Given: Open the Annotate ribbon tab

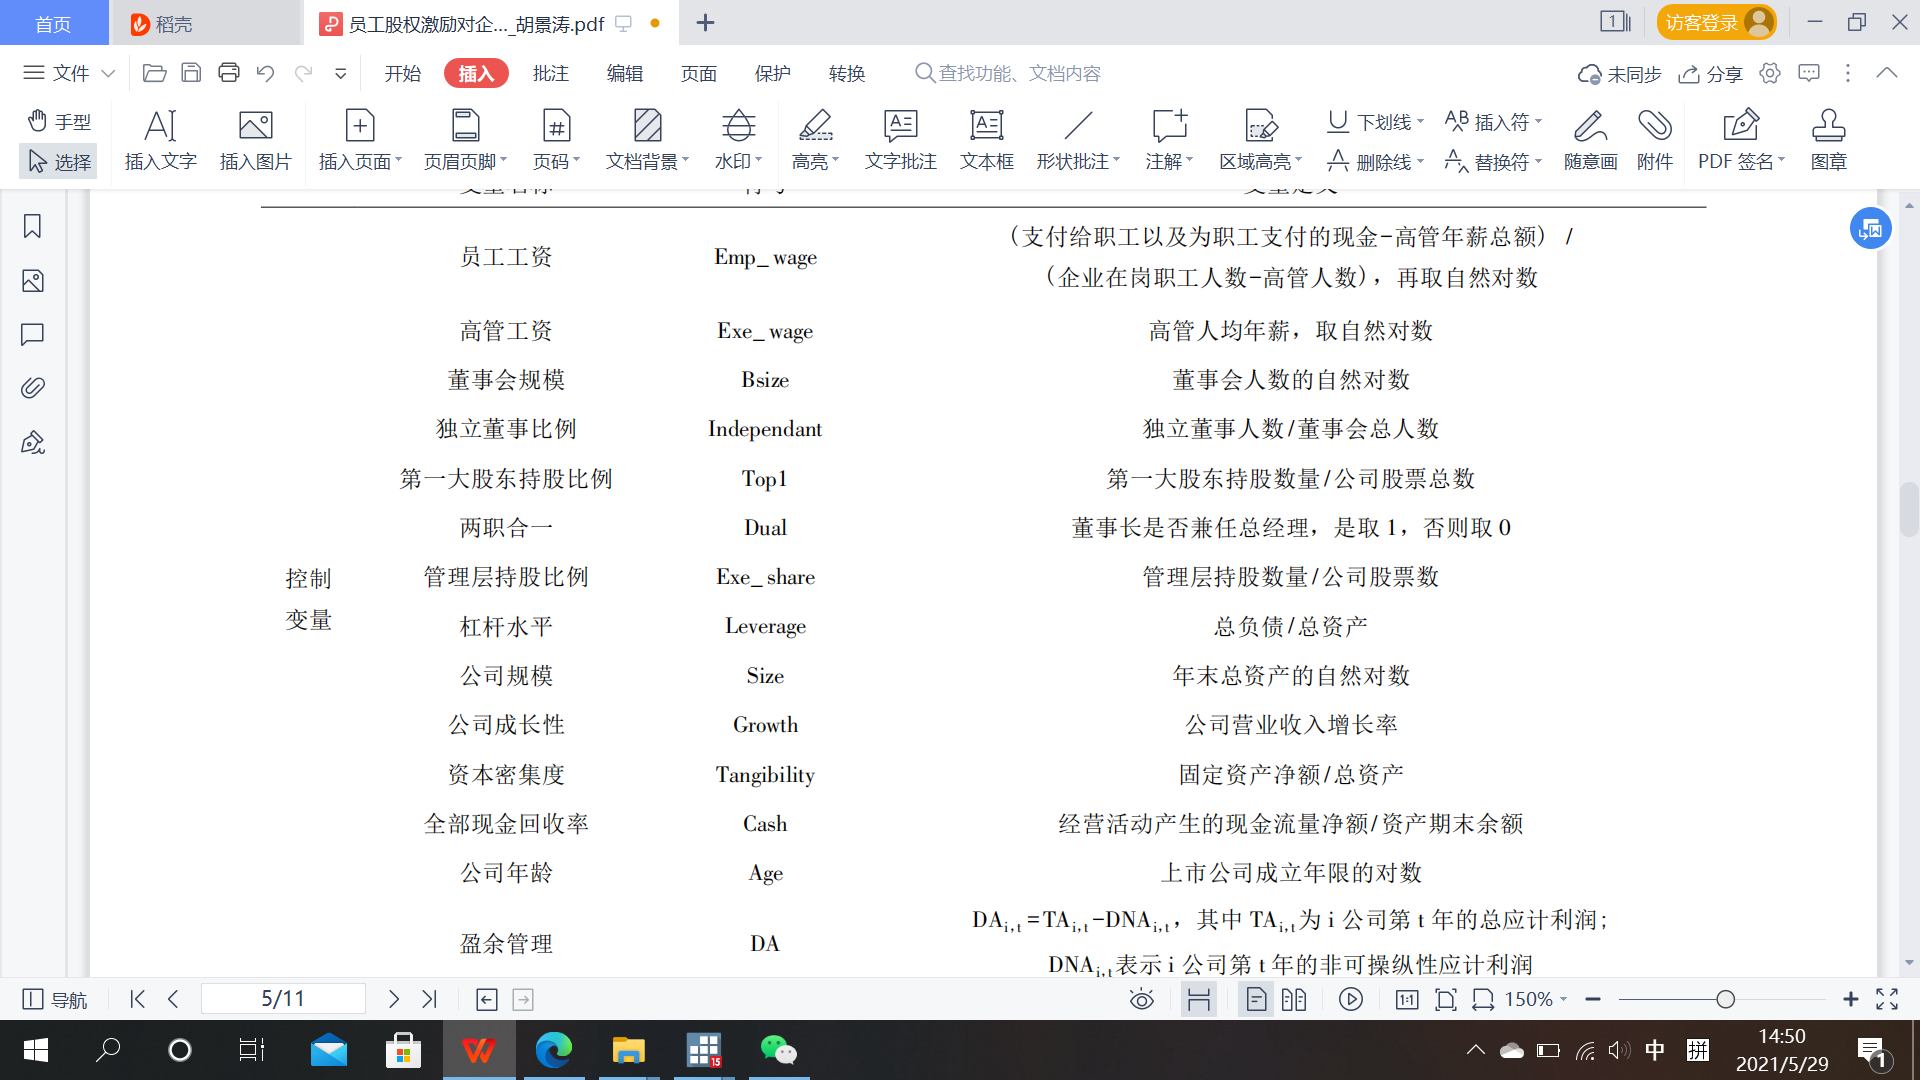Looking at the screenshot, I should click(x=550, y=73).
